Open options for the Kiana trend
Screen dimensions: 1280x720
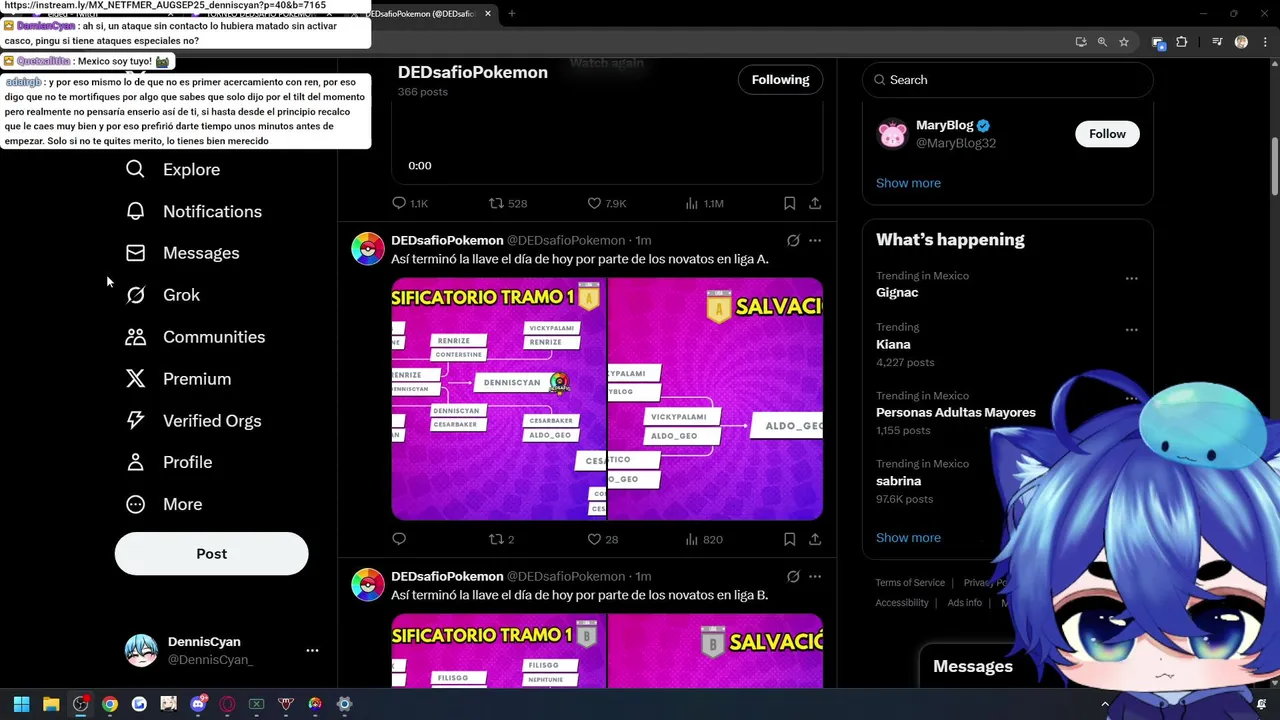click(x=1131, y=330)
